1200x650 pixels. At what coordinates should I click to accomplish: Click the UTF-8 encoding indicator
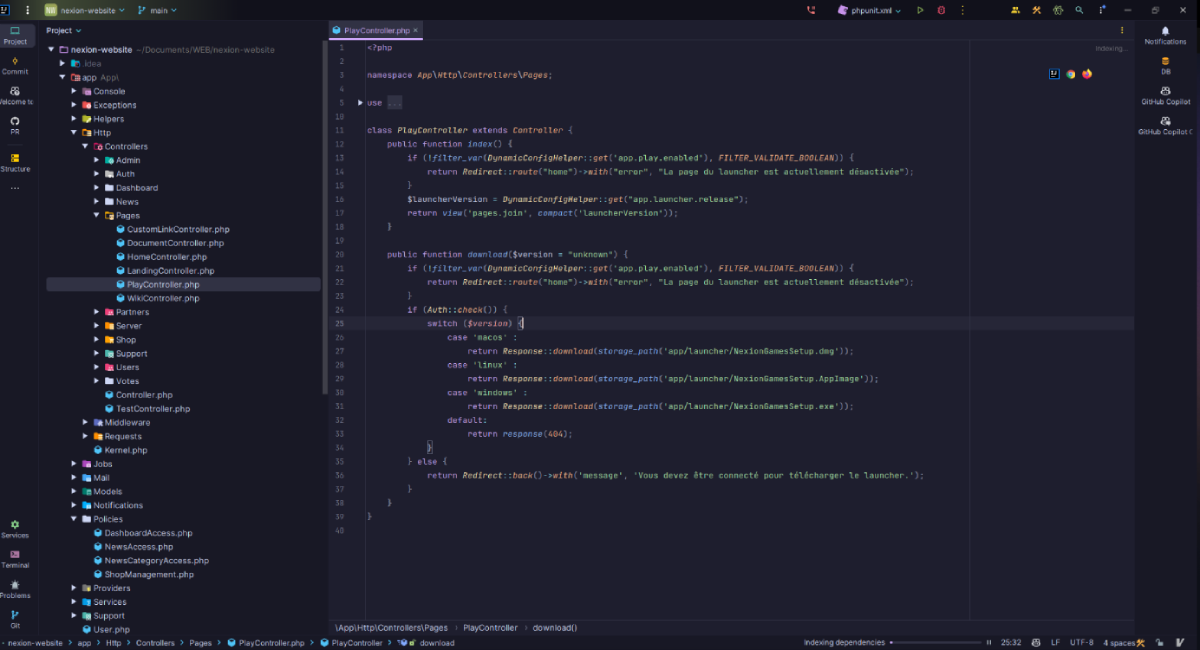[x=1081, y=642]
